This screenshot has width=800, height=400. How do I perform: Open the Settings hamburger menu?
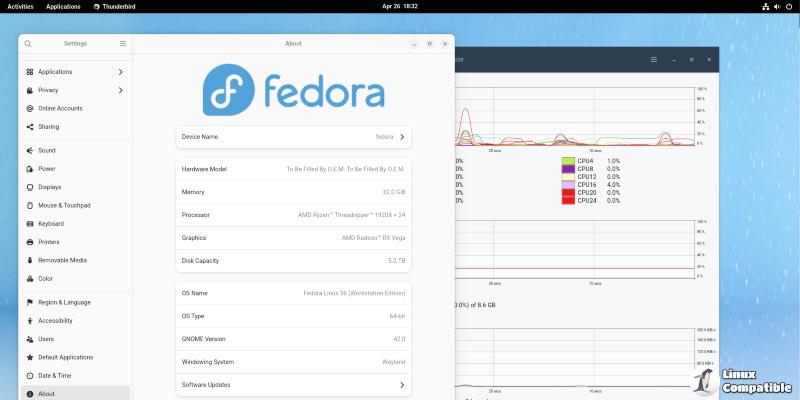[x=123, y=44]
